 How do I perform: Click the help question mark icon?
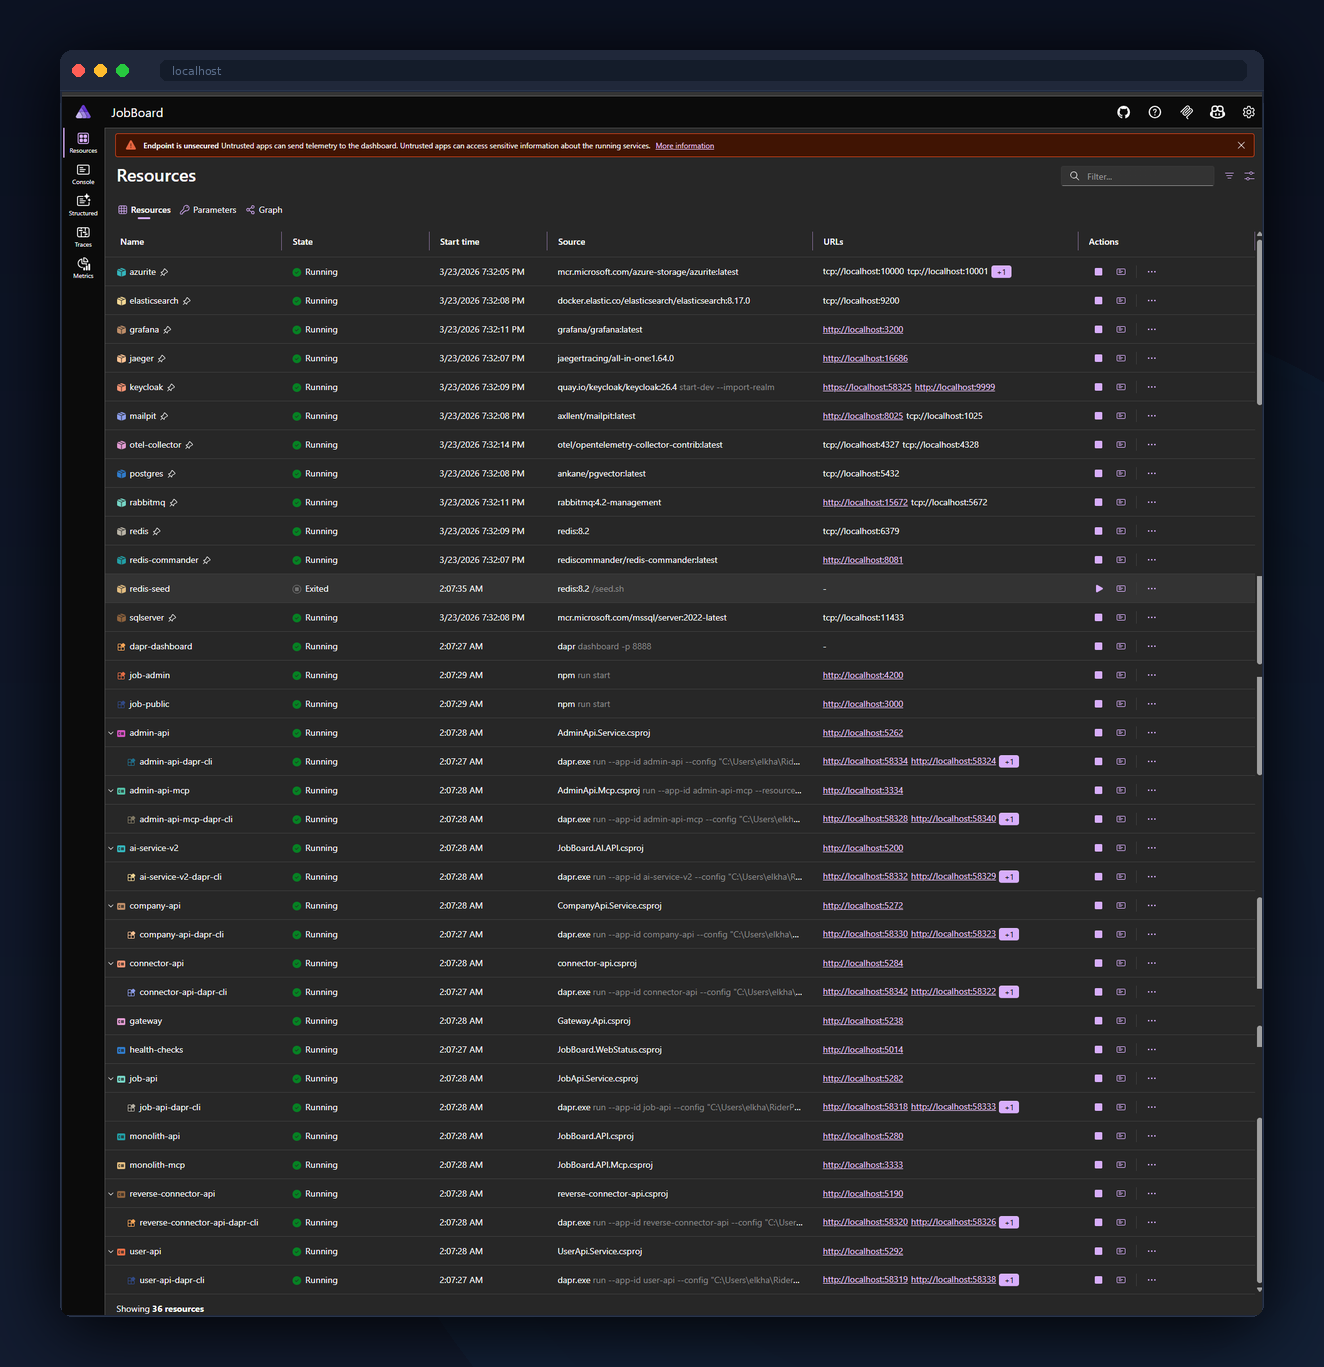(1155, 113)
